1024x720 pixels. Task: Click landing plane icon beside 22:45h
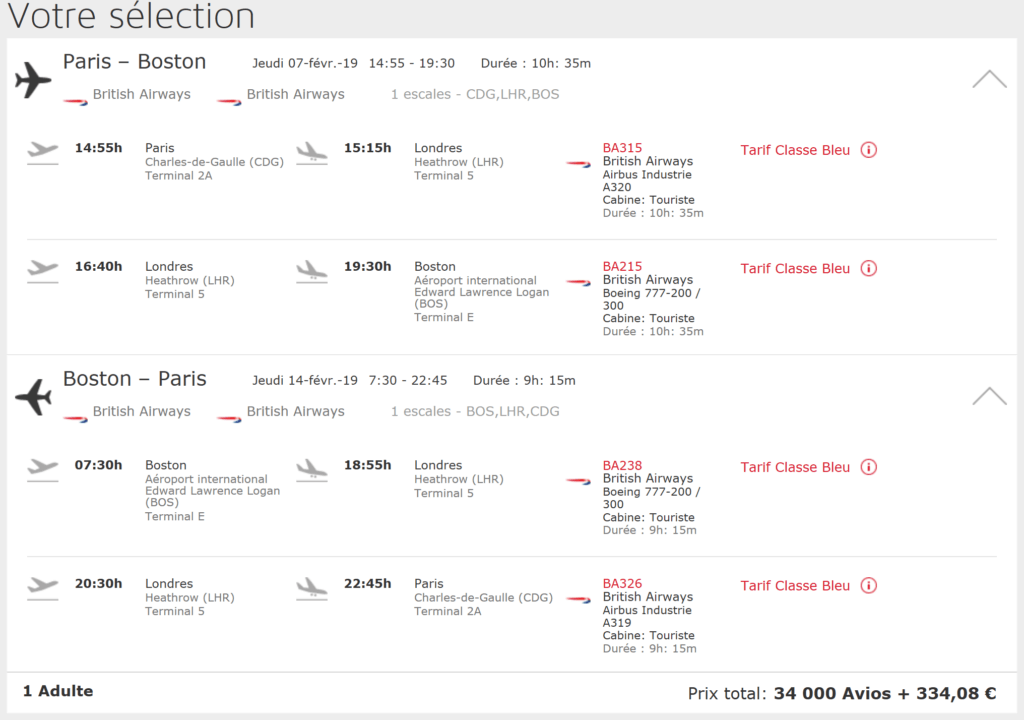click(x=312, y=587)
